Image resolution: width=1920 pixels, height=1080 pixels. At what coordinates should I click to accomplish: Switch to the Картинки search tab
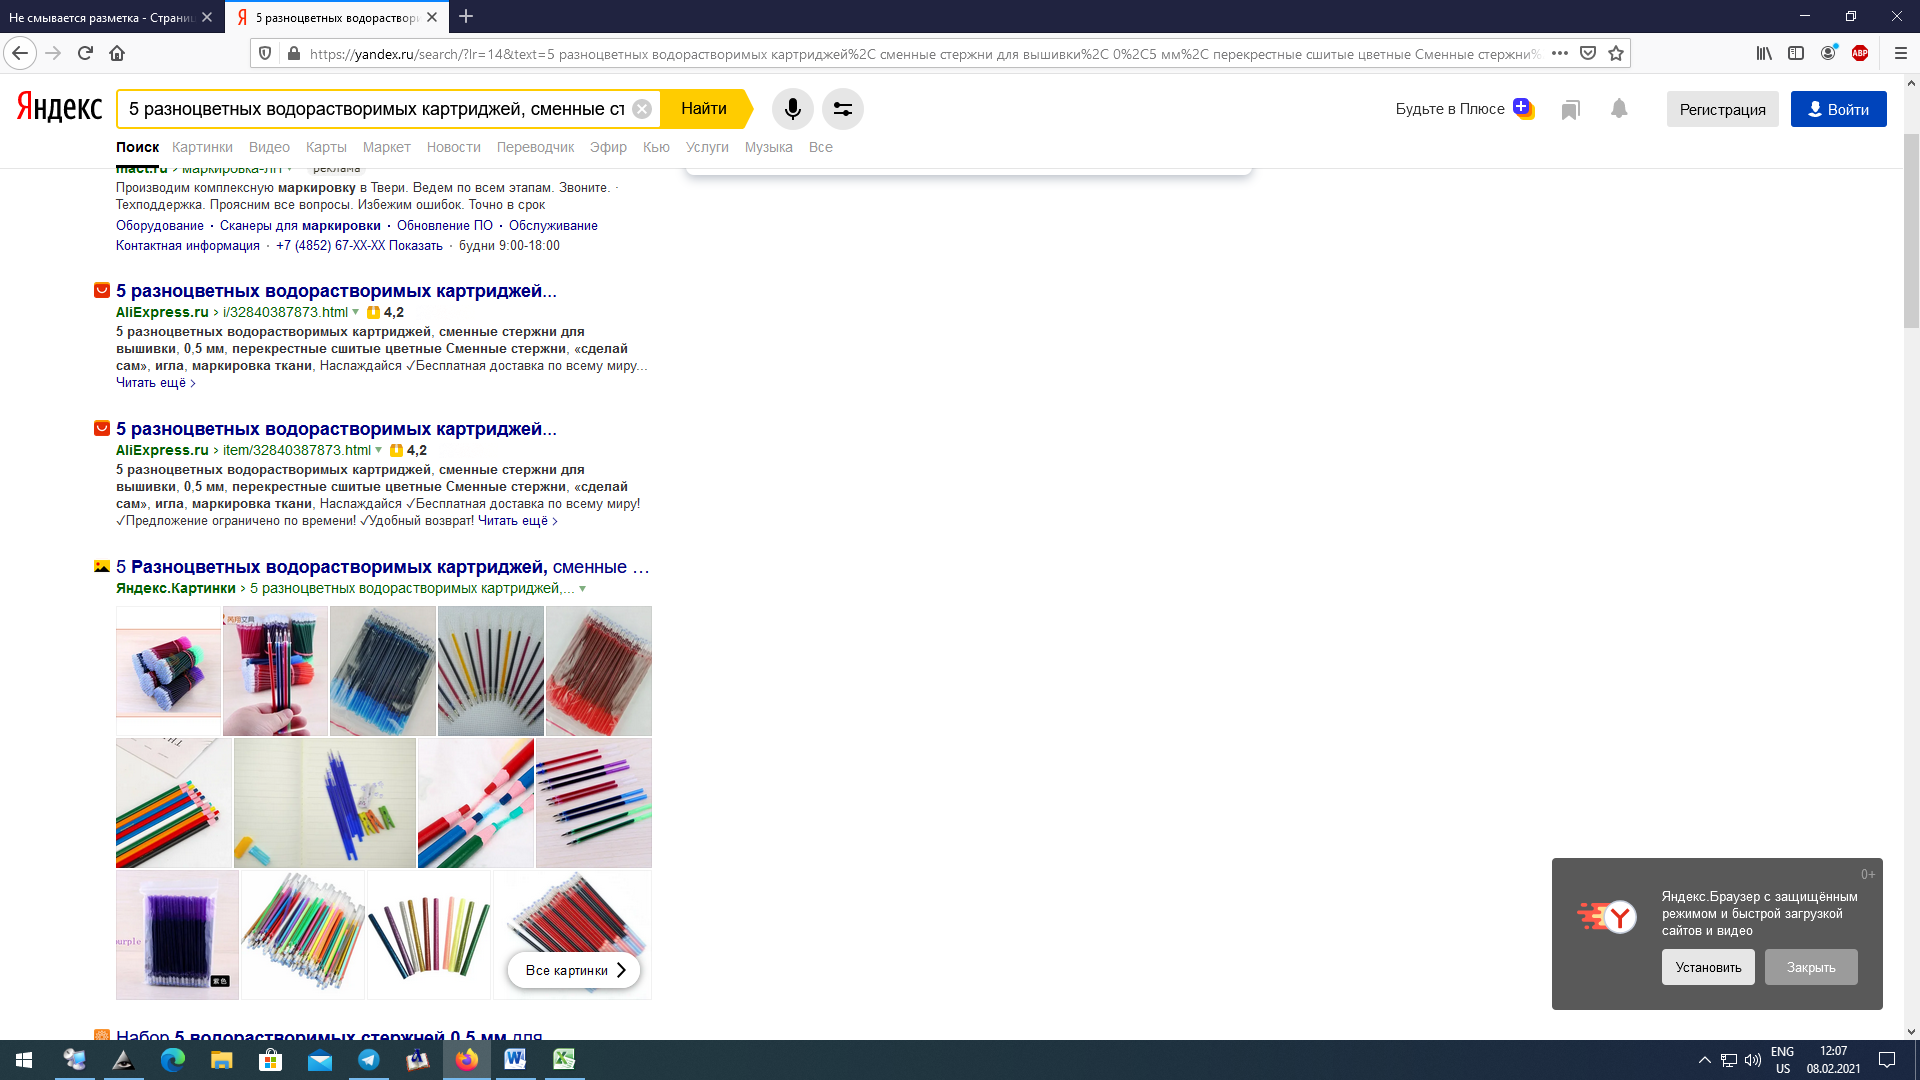(x=202, y=147)
